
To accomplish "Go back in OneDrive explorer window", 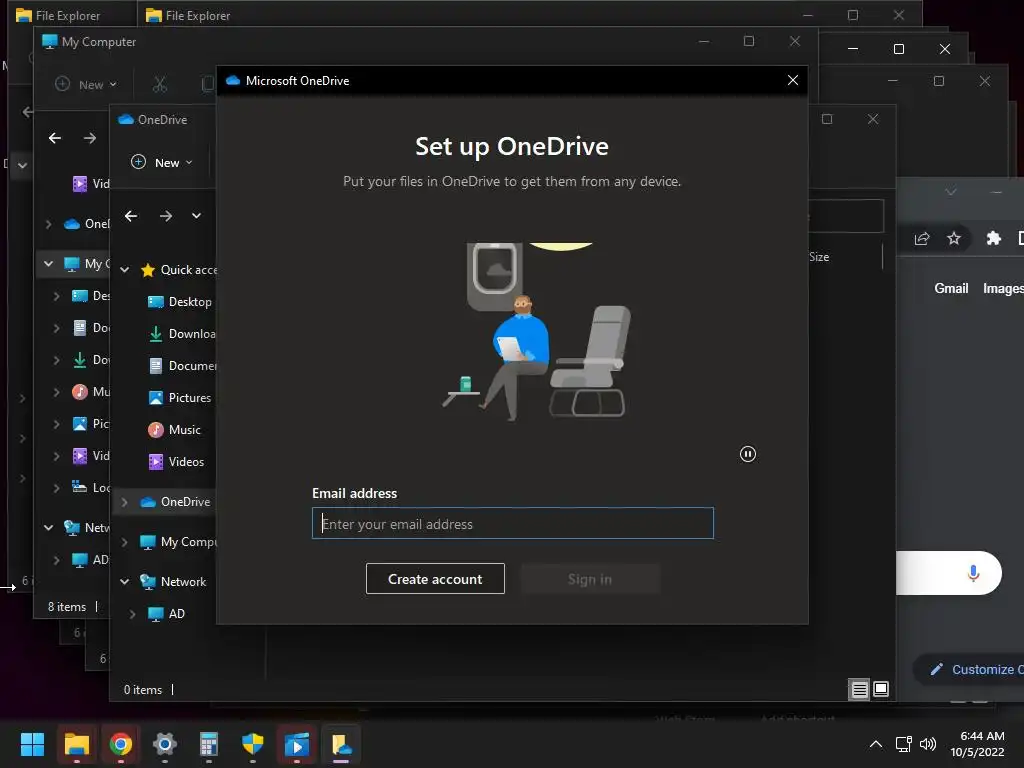I will (x=131, y=216).
